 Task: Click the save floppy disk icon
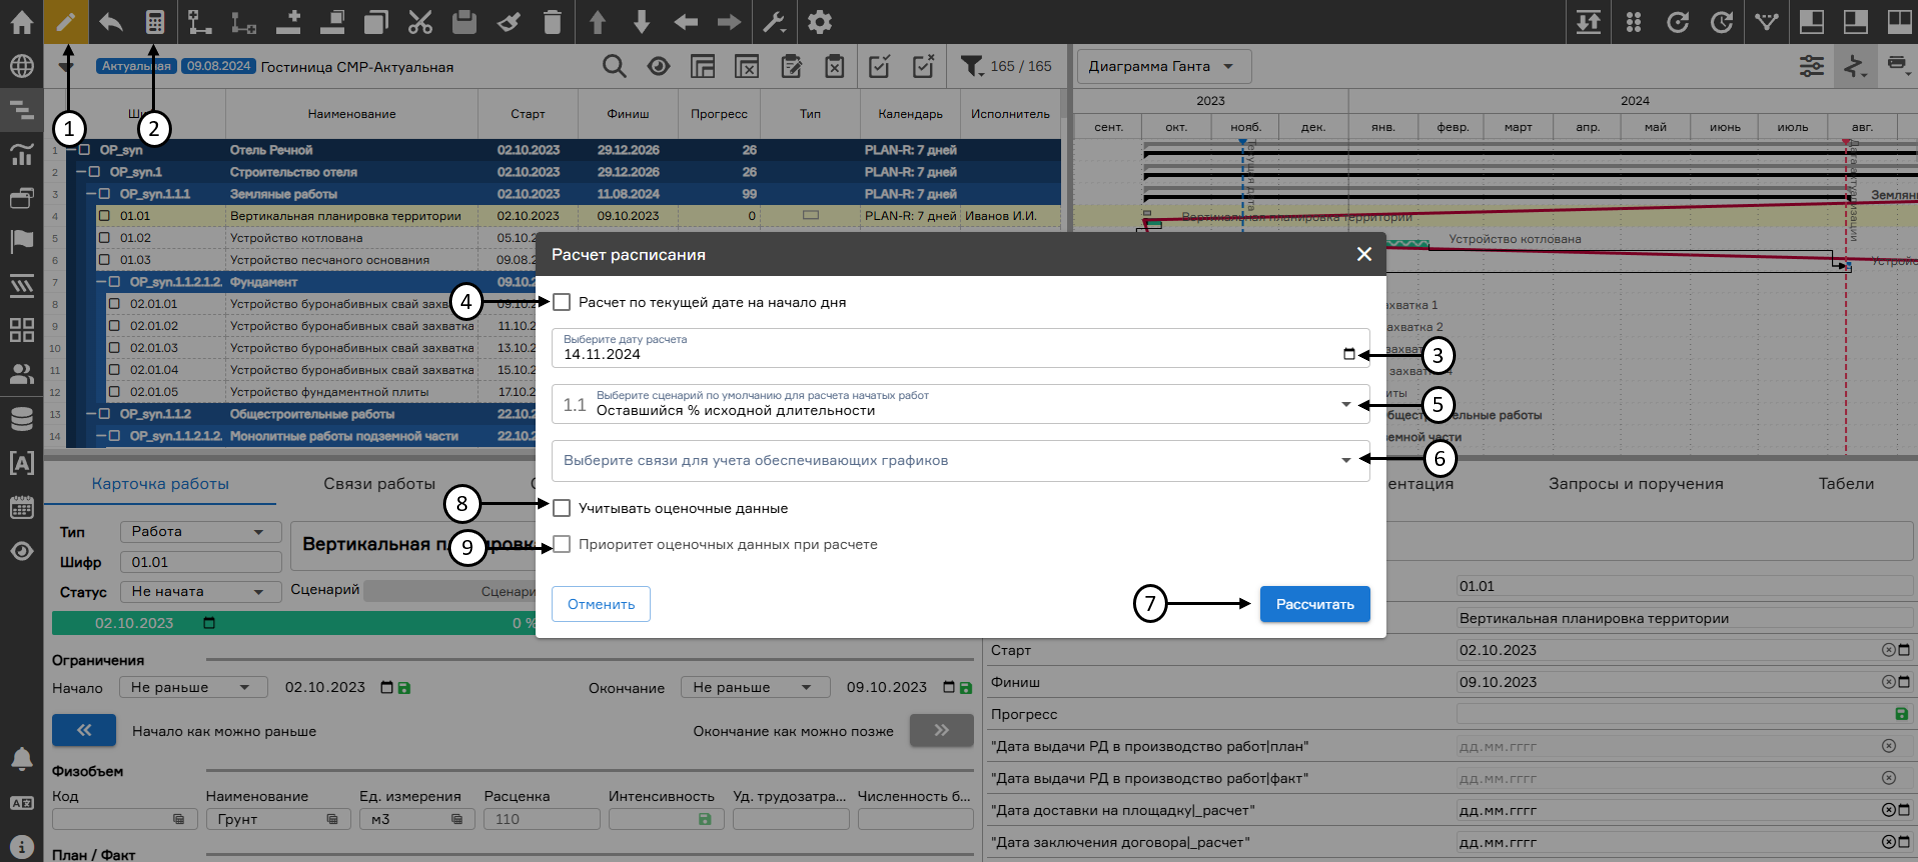tap(464, 22)
